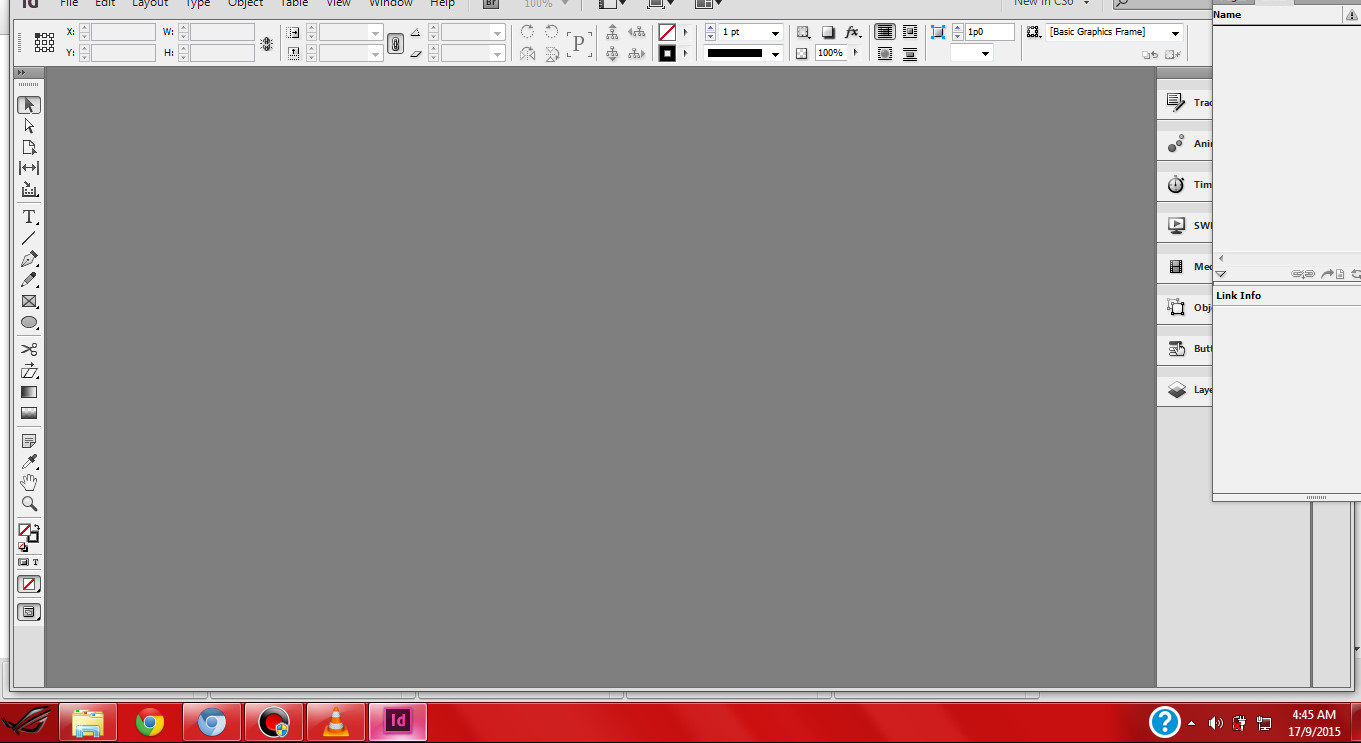The width and height of the screenshot is (1361, 743).
Task: Select the Zoom tool
Action: tap(29, 504)
